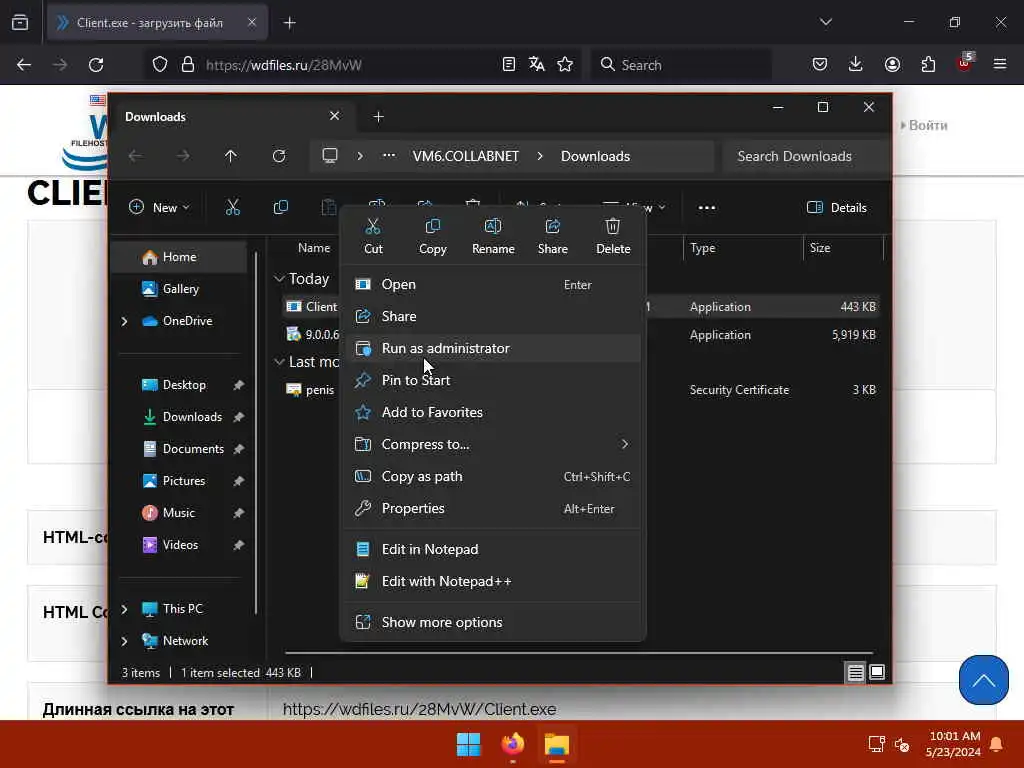
Task: Select Home in navigation pane
Action: tap(180, 257)
